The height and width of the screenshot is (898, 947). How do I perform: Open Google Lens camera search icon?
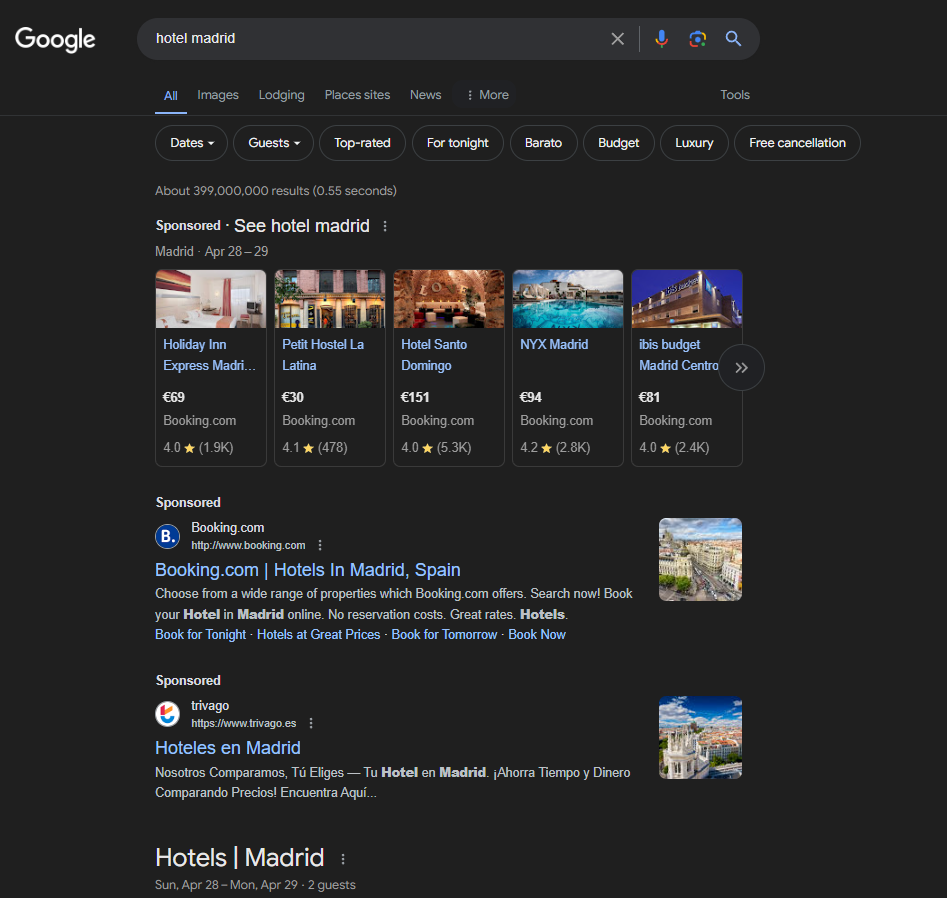coord(697,38)
